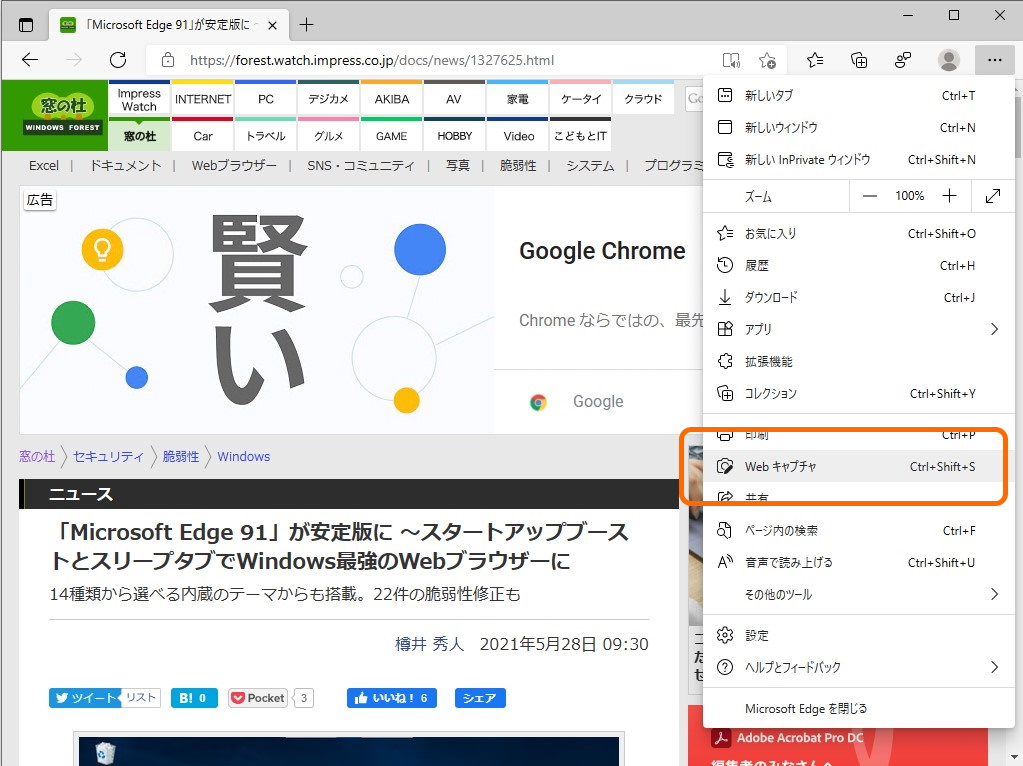Switch to the GAME section tab

pyautogui.click(x=390, y=135)
